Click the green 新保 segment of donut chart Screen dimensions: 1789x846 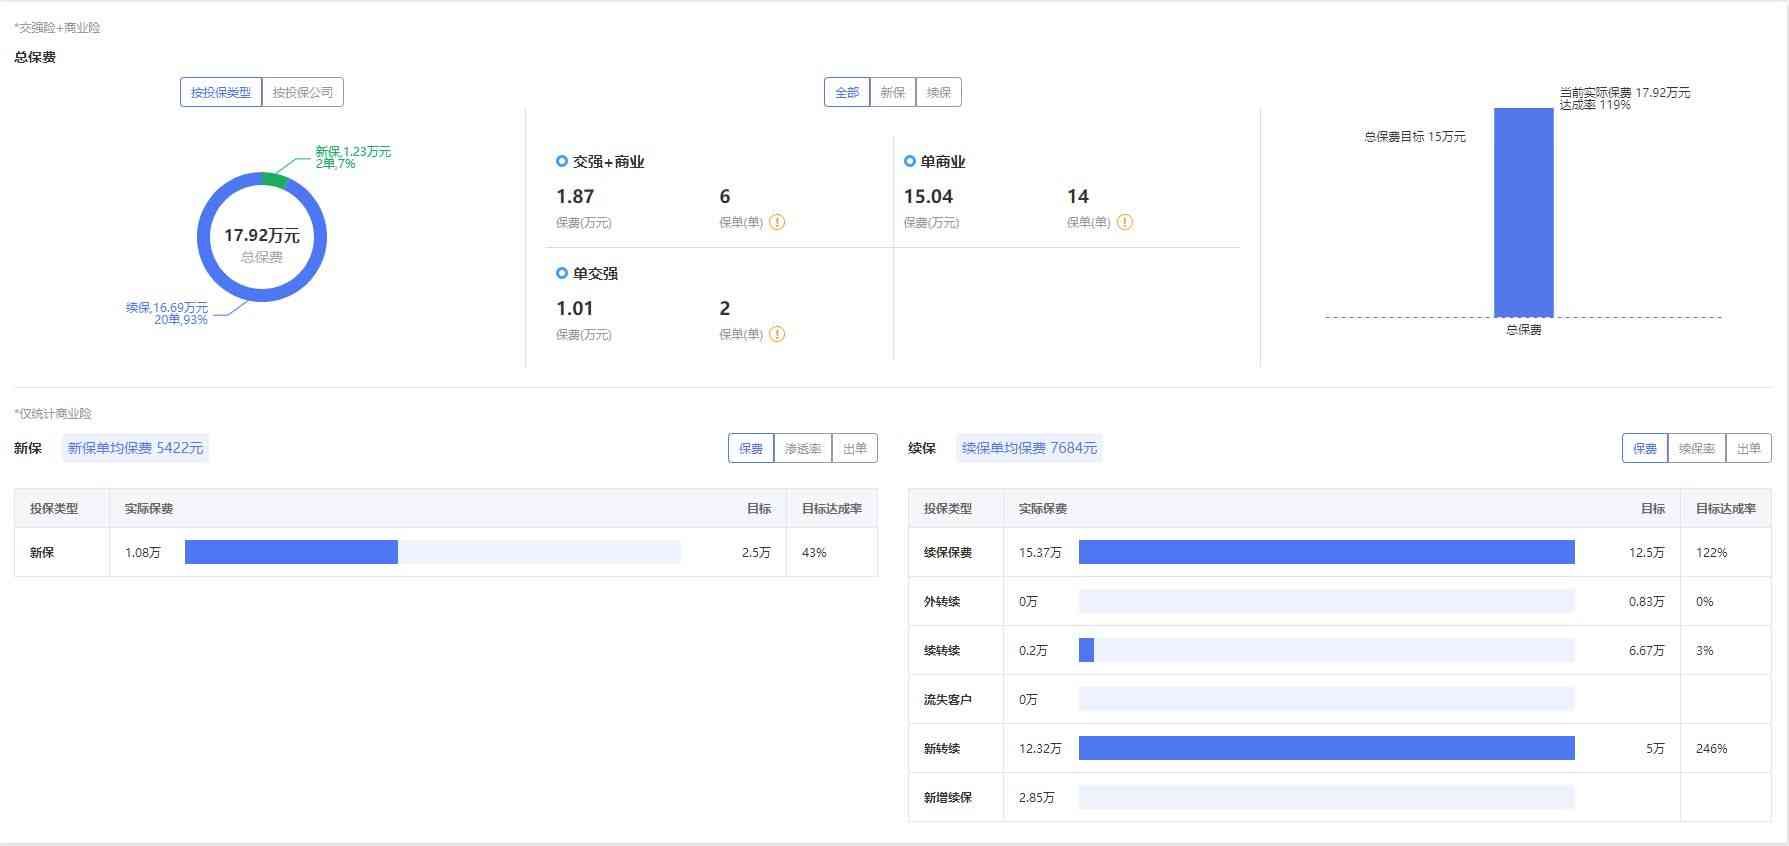(x=273, y=179)
